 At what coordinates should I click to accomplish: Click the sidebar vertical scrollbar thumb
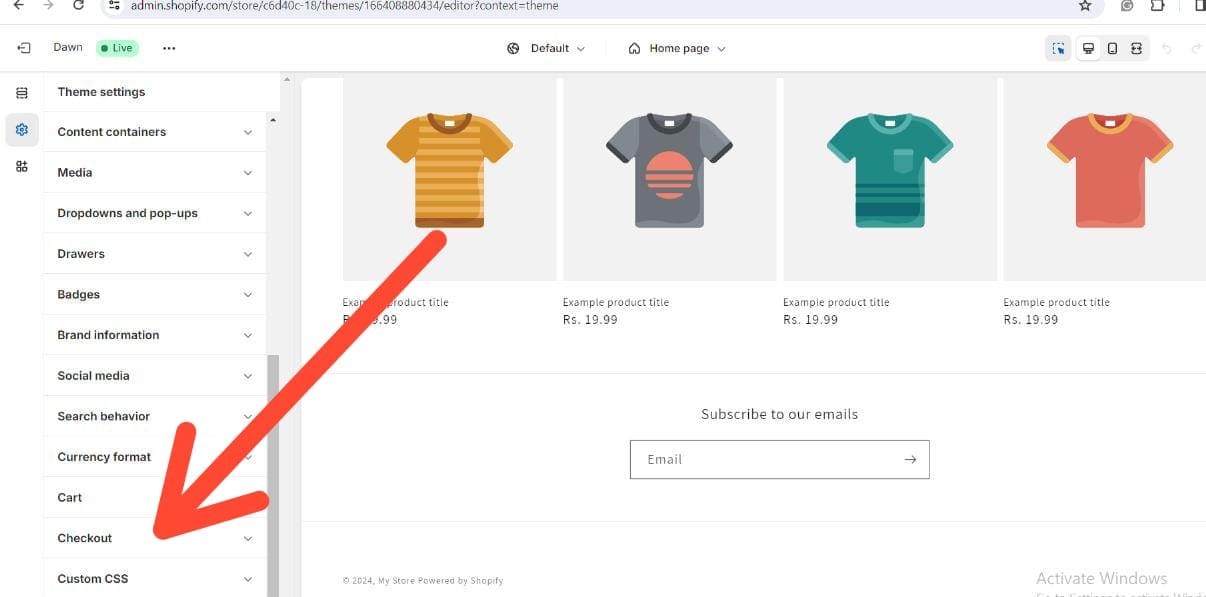pyautogui.click(x=273, y=476)
